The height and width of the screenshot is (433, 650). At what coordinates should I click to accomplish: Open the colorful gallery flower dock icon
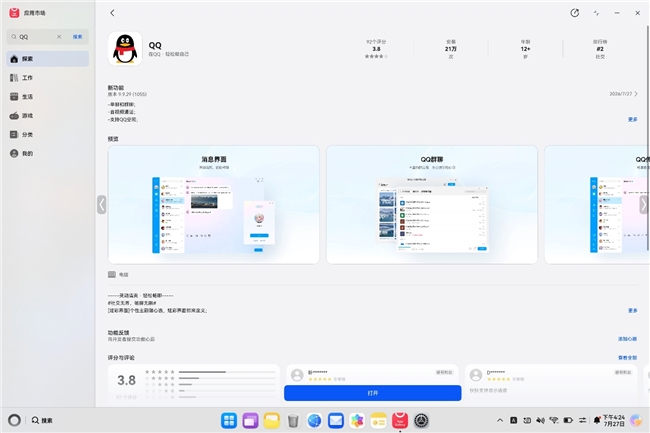[357, 421]
